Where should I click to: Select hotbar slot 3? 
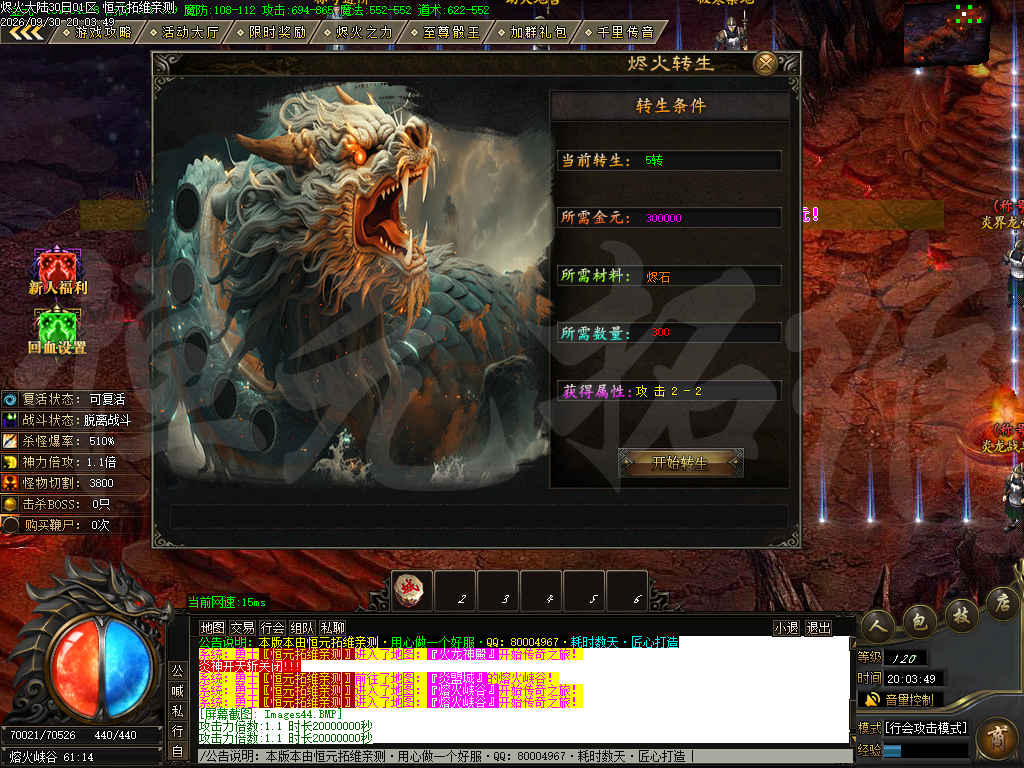click(x=498, y=591)
